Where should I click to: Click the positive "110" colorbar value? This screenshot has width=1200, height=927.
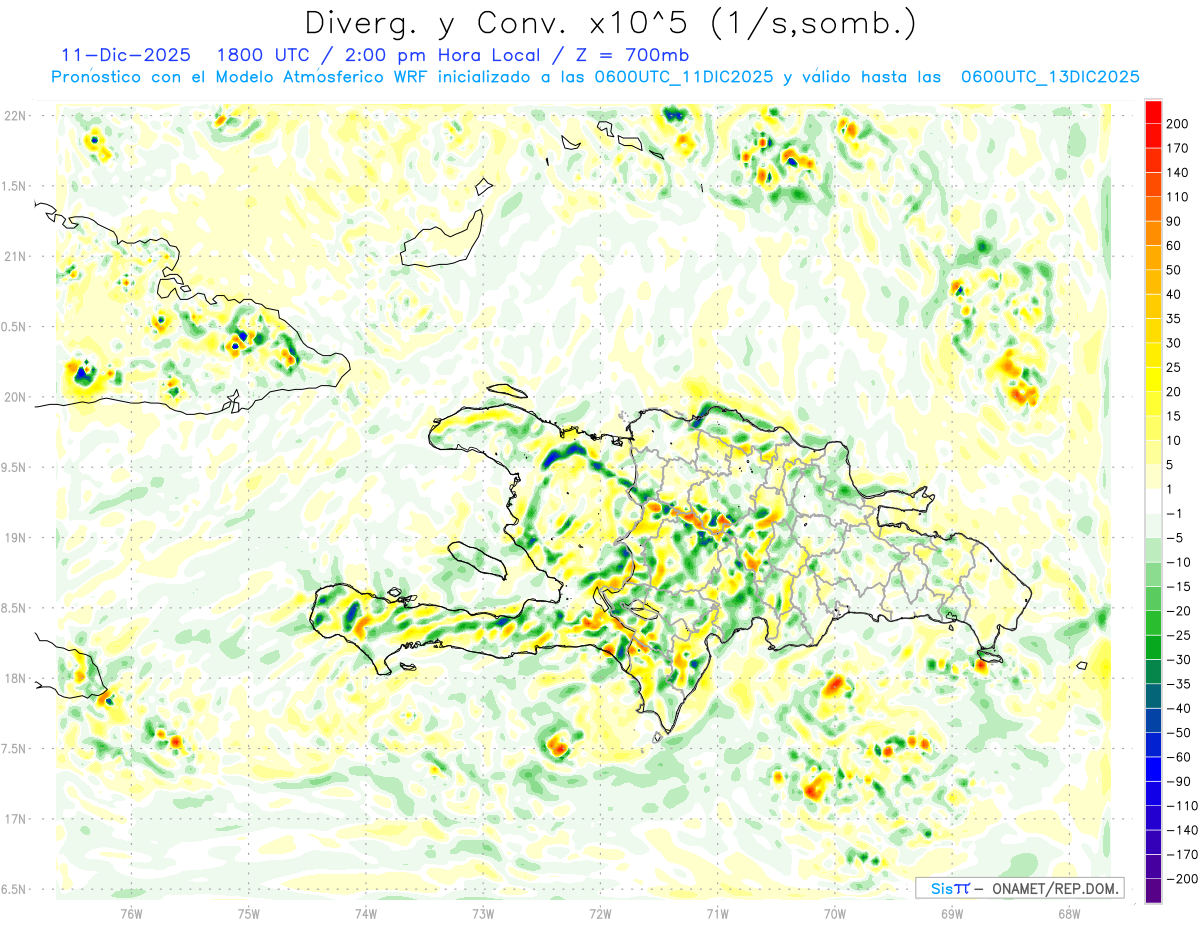1179,197
